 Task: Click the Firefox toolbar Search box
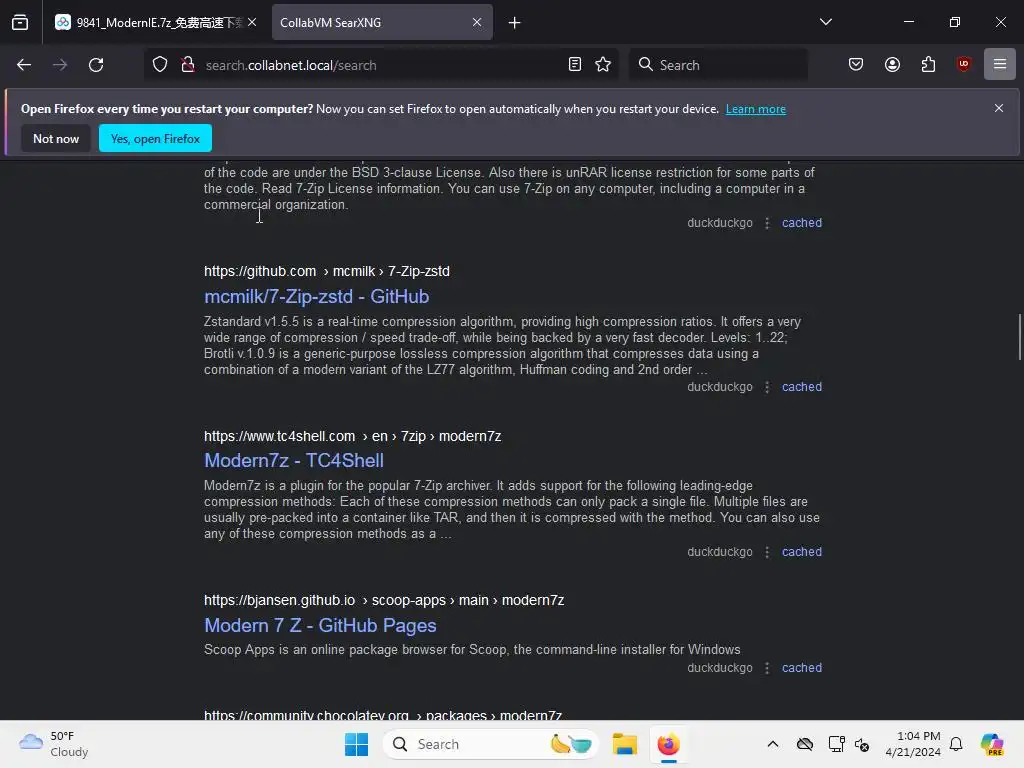click(718, 65)
